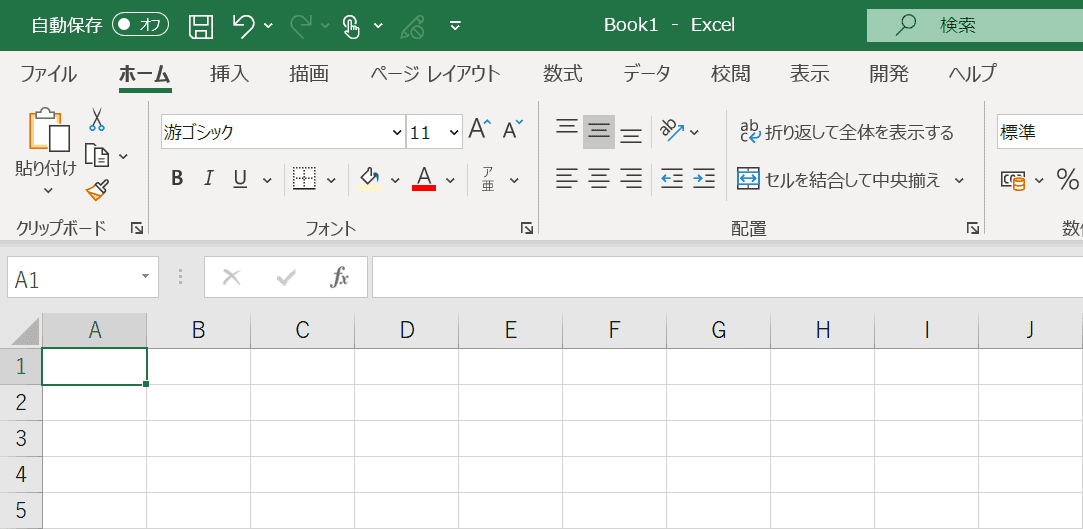Click the Save floppy disk icon
Viewport: 1083px width, 529px height.
201,26
